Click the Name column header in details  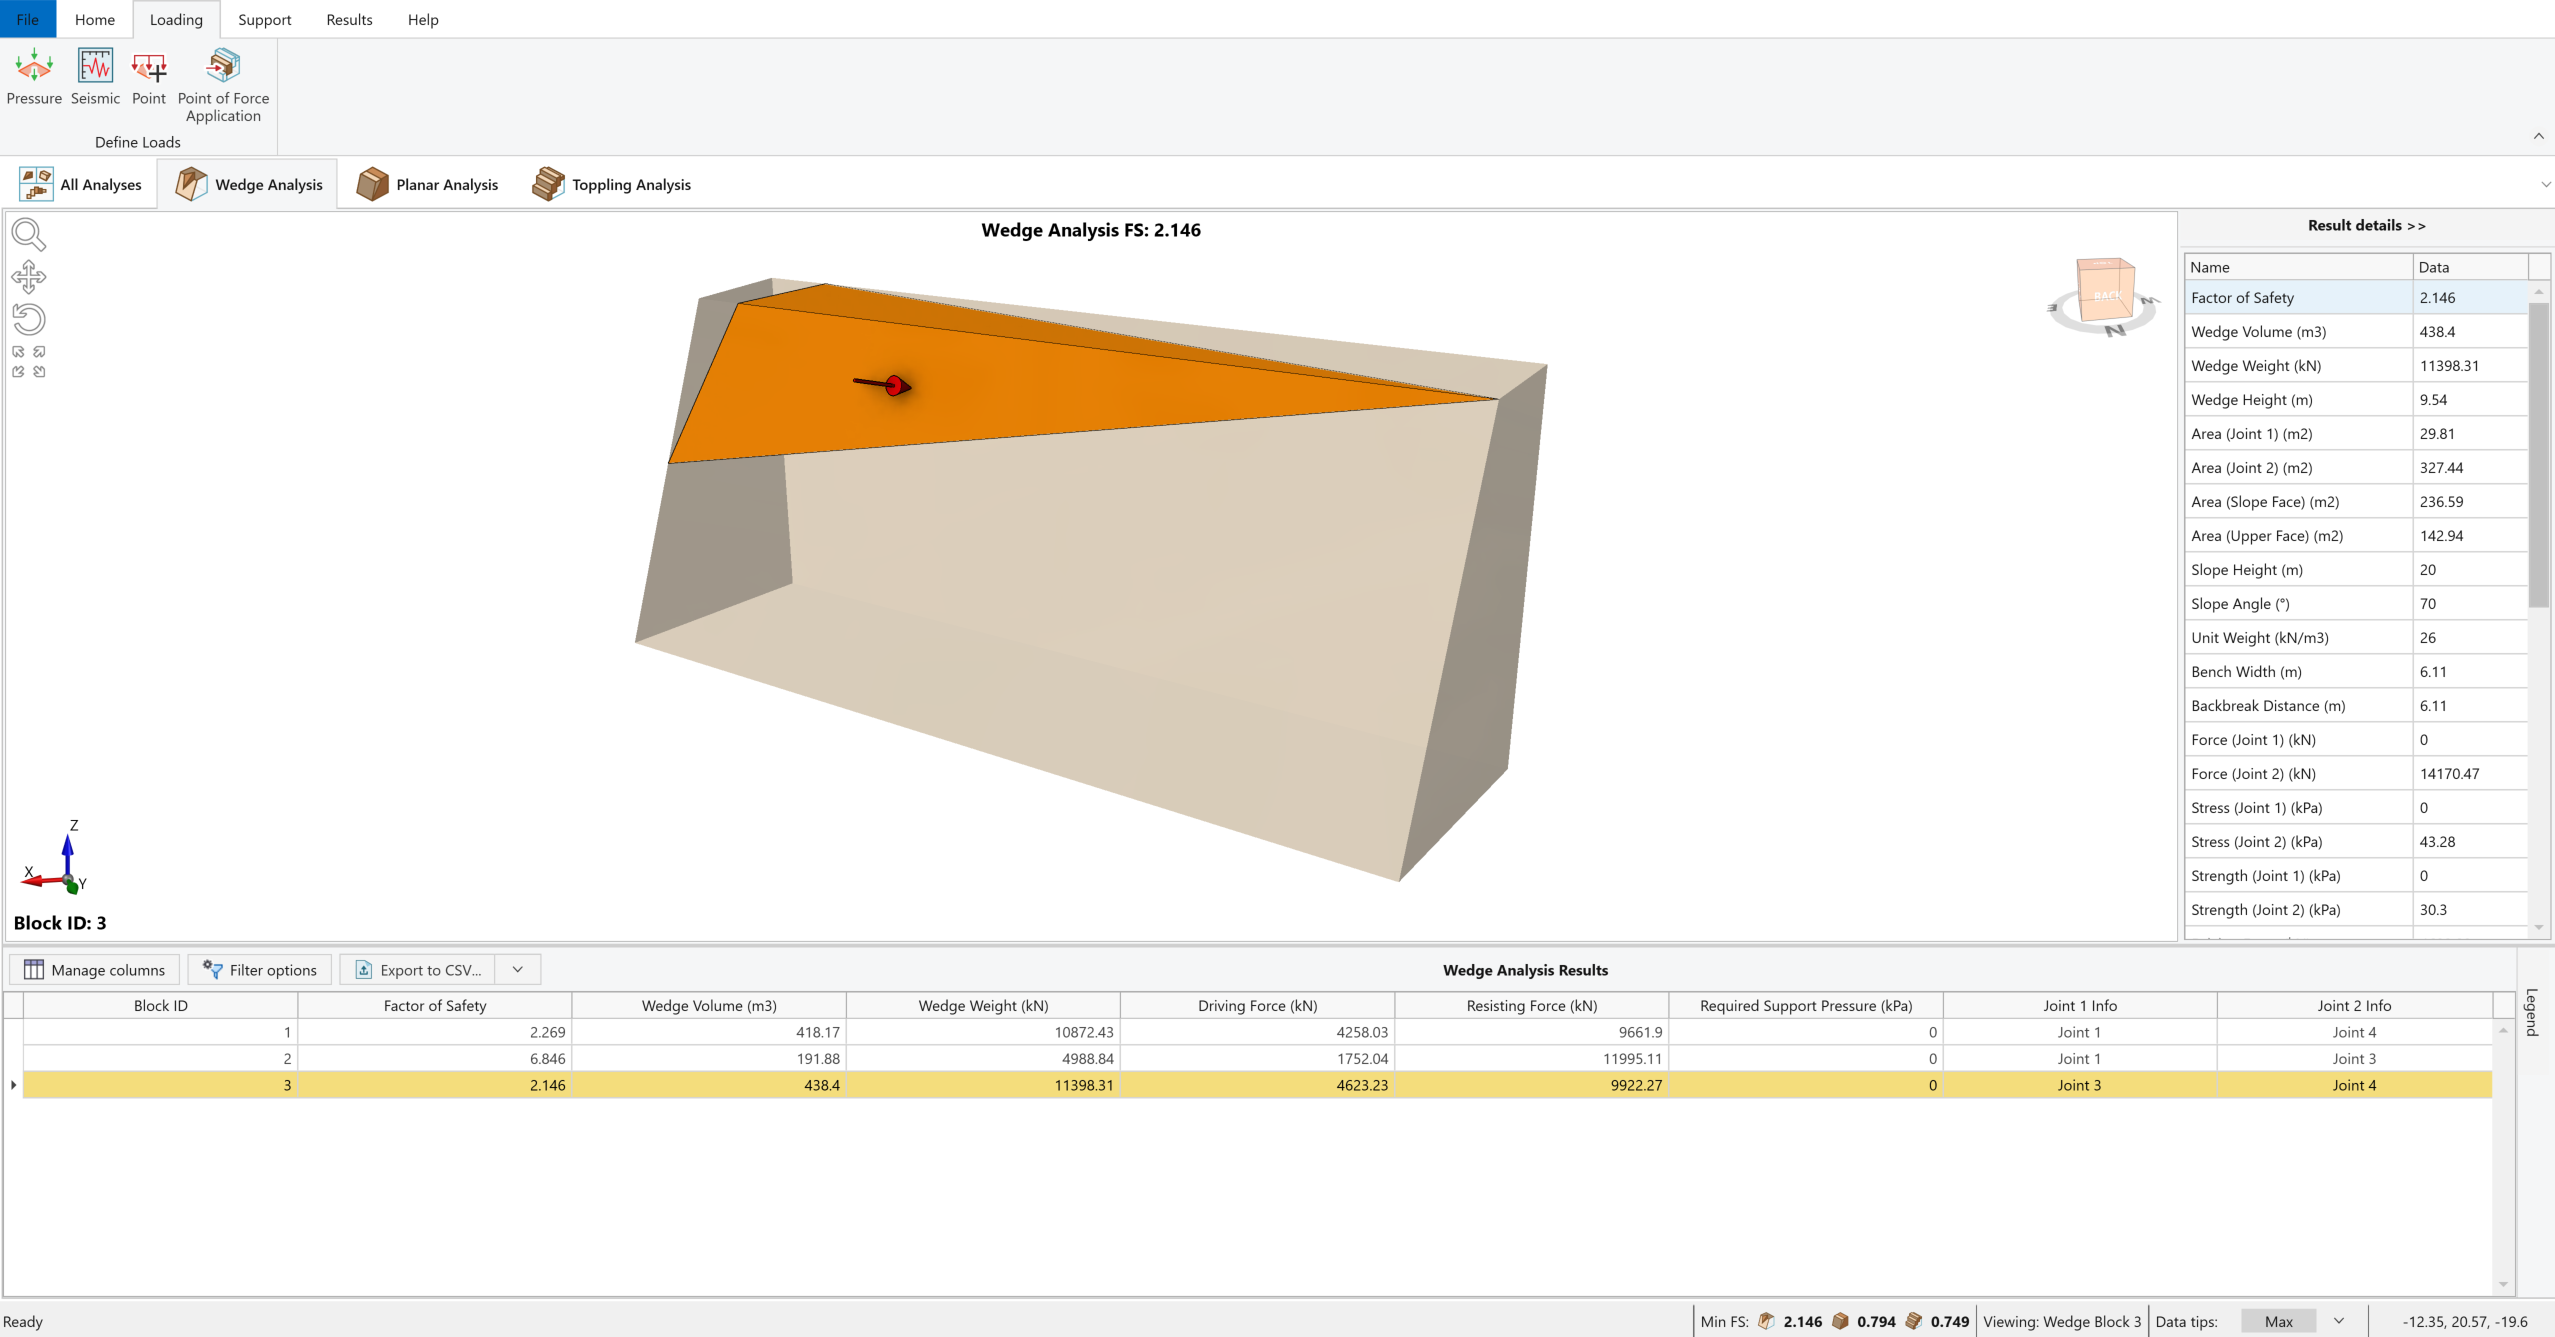(x=2299, y=267)
